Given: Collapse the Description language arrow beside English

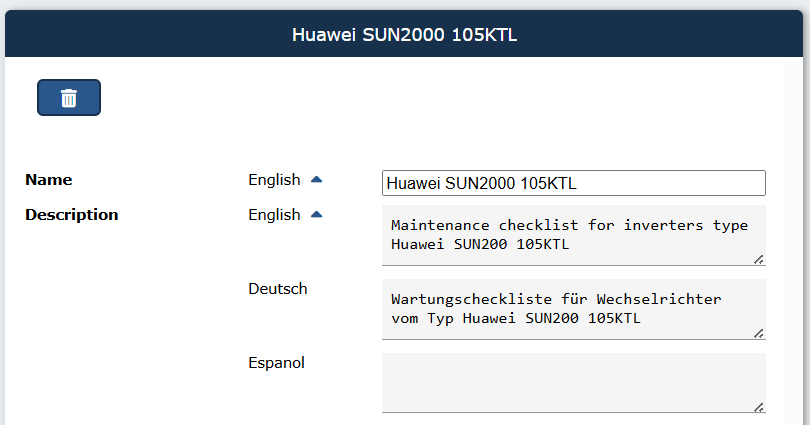Looking at the screenshot, I should click(317, 215).
